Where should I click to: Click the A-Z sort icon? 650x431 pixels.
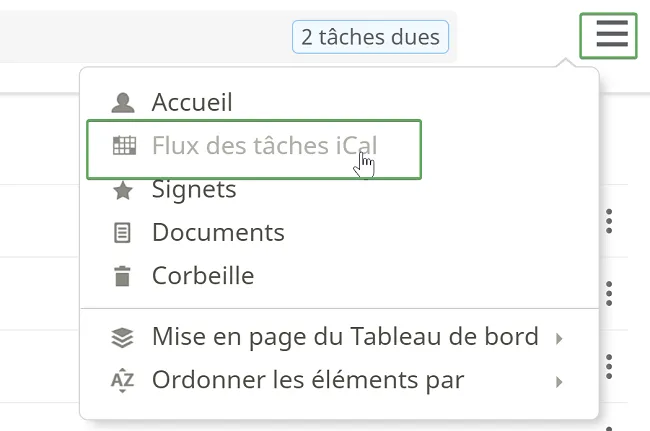click(x=122, y=380)
